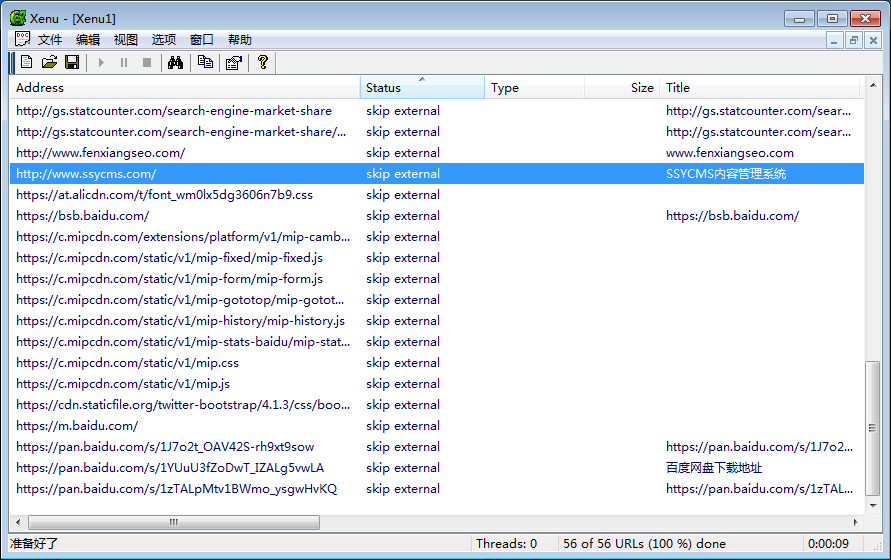Sort list by the Address column header
891x560 pixels.
tap(185, 88)
